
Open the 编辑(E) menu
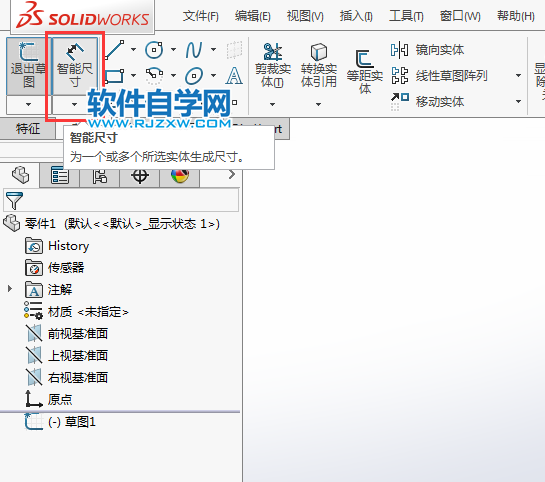pos(252,16)
